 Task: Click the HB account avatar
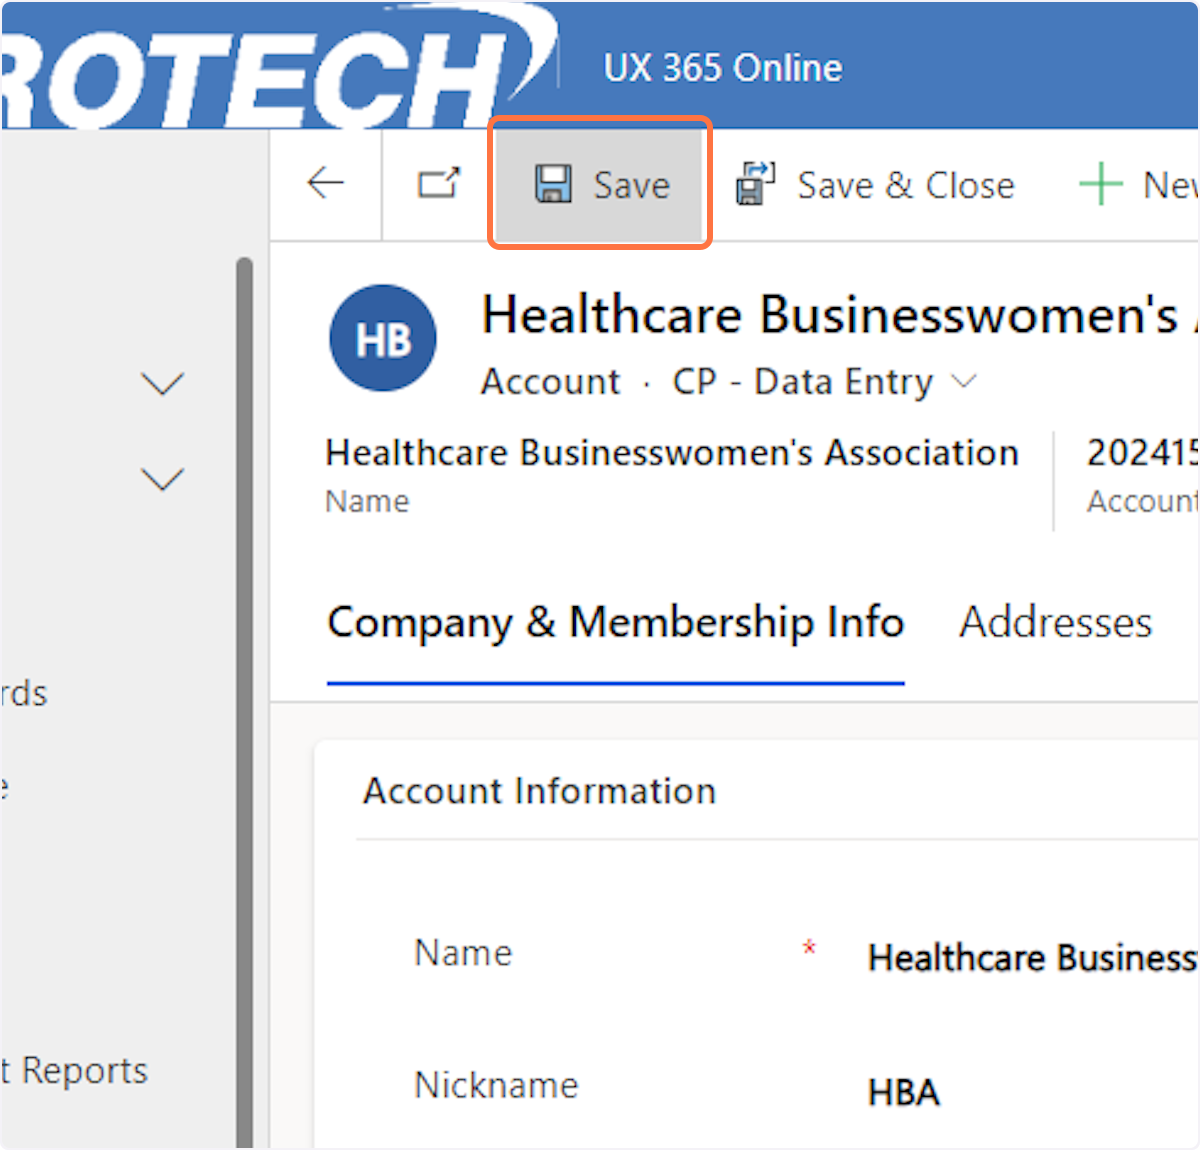383,338
